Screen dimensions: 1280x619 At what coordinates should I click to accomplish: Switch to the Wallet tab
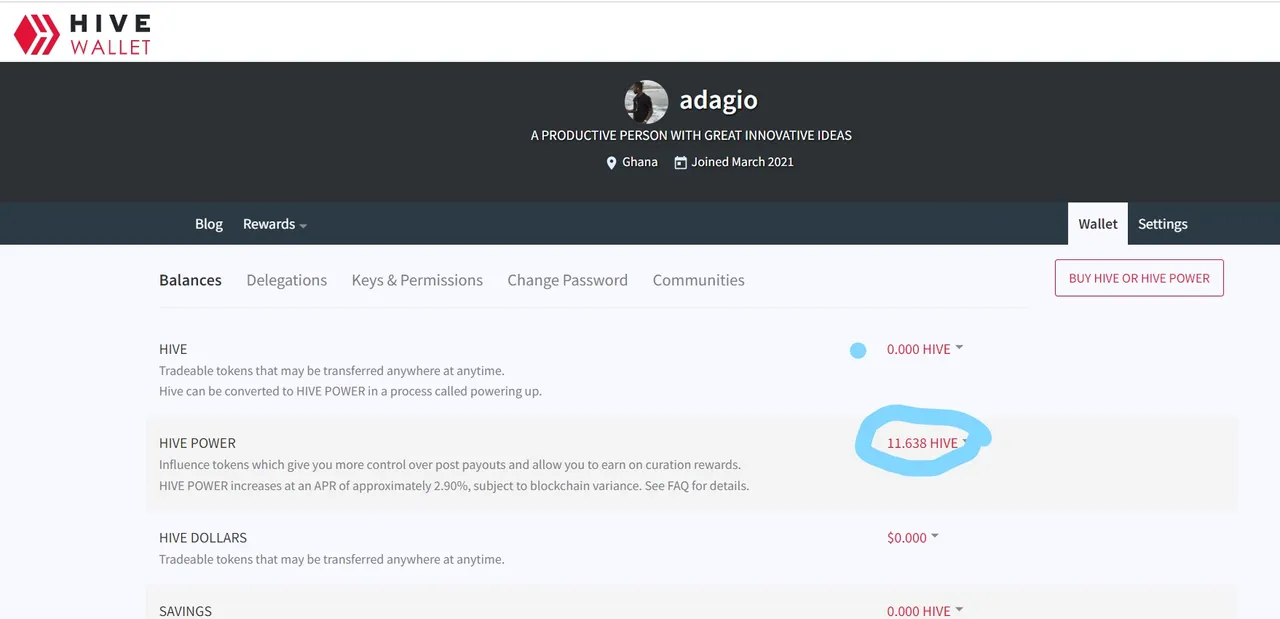tap(1098, 224)
